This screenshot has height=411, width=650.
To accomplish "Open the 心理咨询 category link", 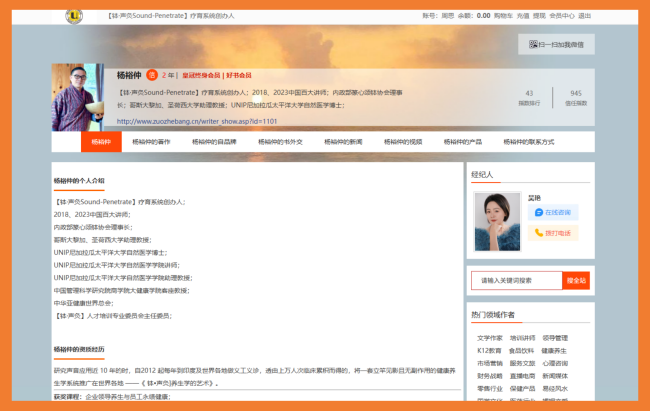I will coord(554,363).
